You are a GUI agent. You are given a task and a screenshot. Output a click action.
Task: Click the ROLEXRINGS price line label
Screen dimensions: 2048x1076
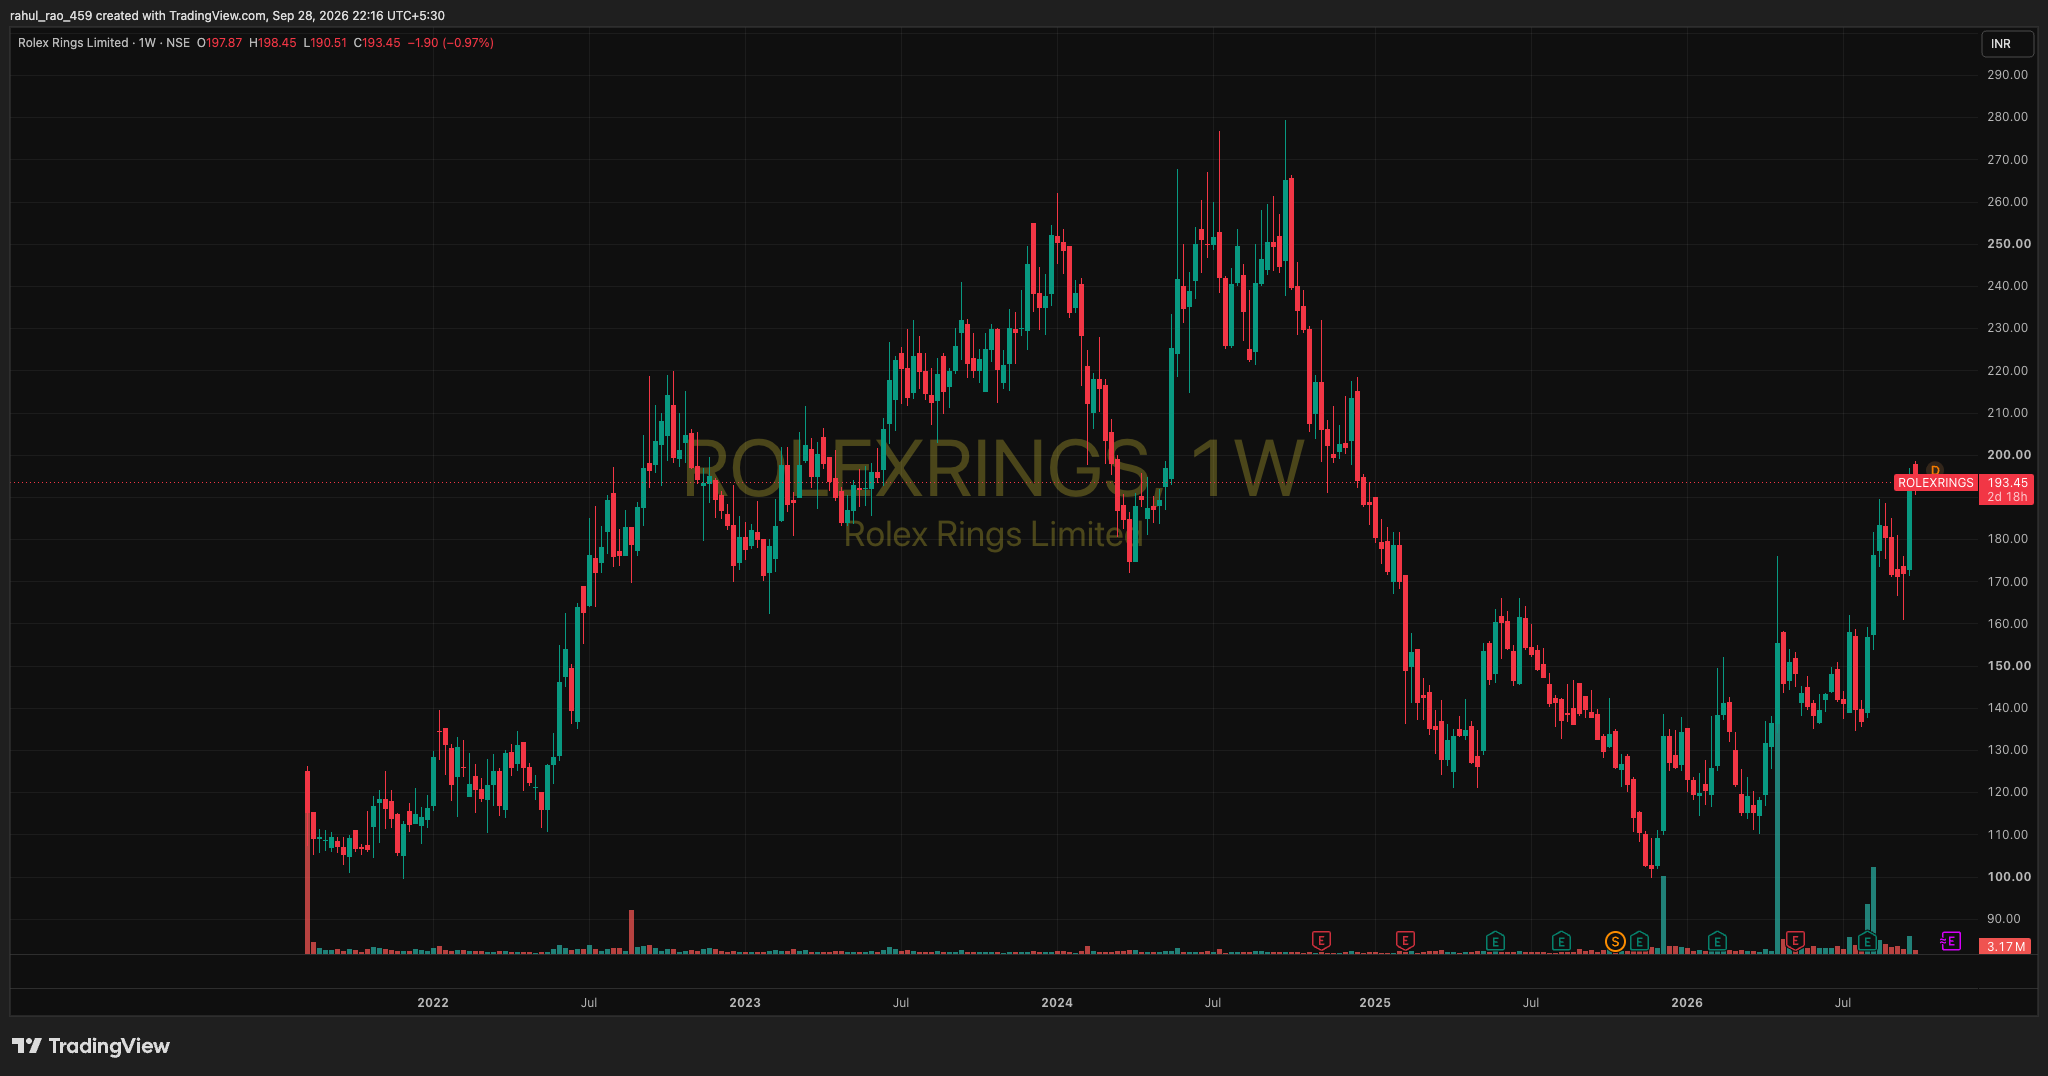click(1936, 483)
